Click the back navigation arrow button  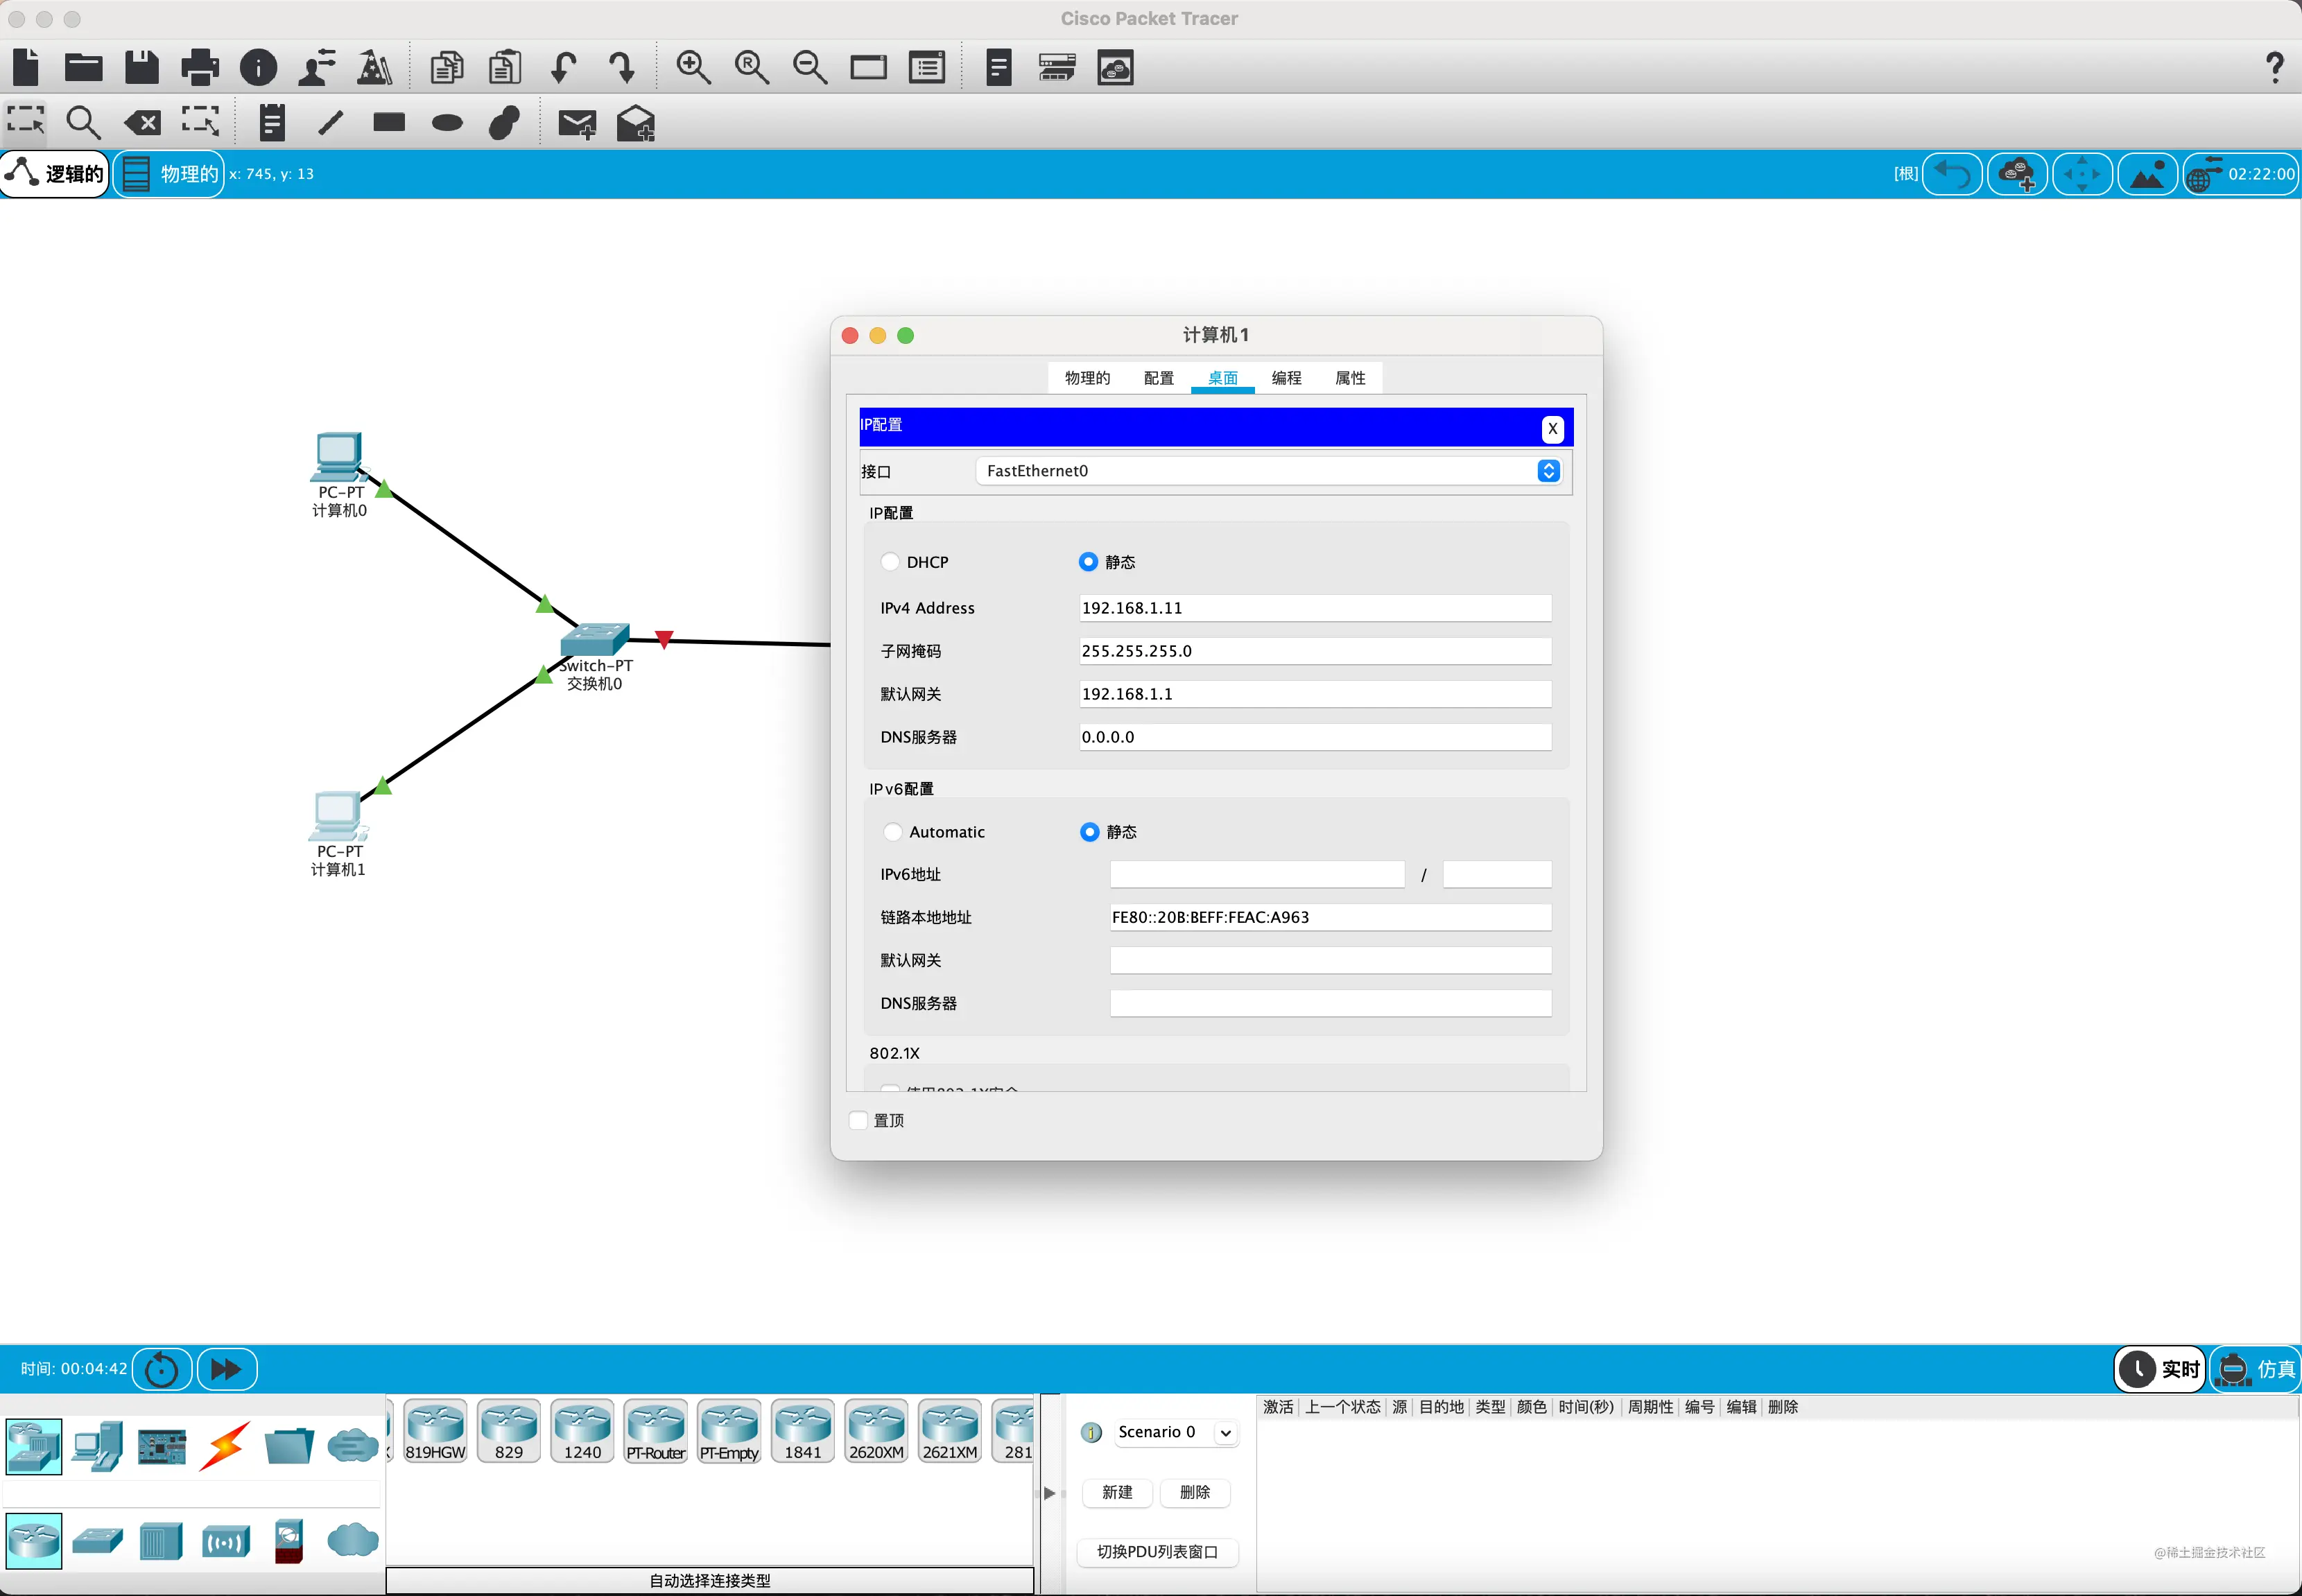[1952, 174]
